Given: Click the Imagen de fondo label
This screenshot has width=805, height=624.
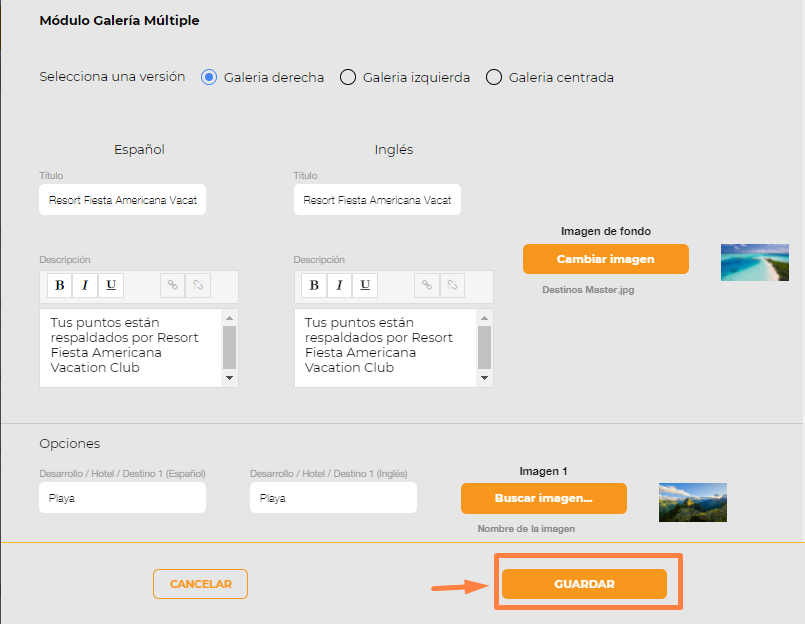Looking at the screenshot, I should click(x=606, y=231).
